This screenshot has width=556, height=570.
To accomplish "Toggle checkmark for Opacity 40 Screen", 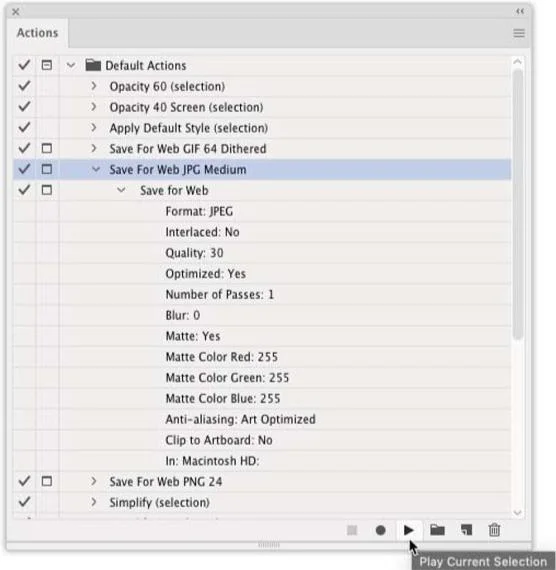I will pos(24,107).
